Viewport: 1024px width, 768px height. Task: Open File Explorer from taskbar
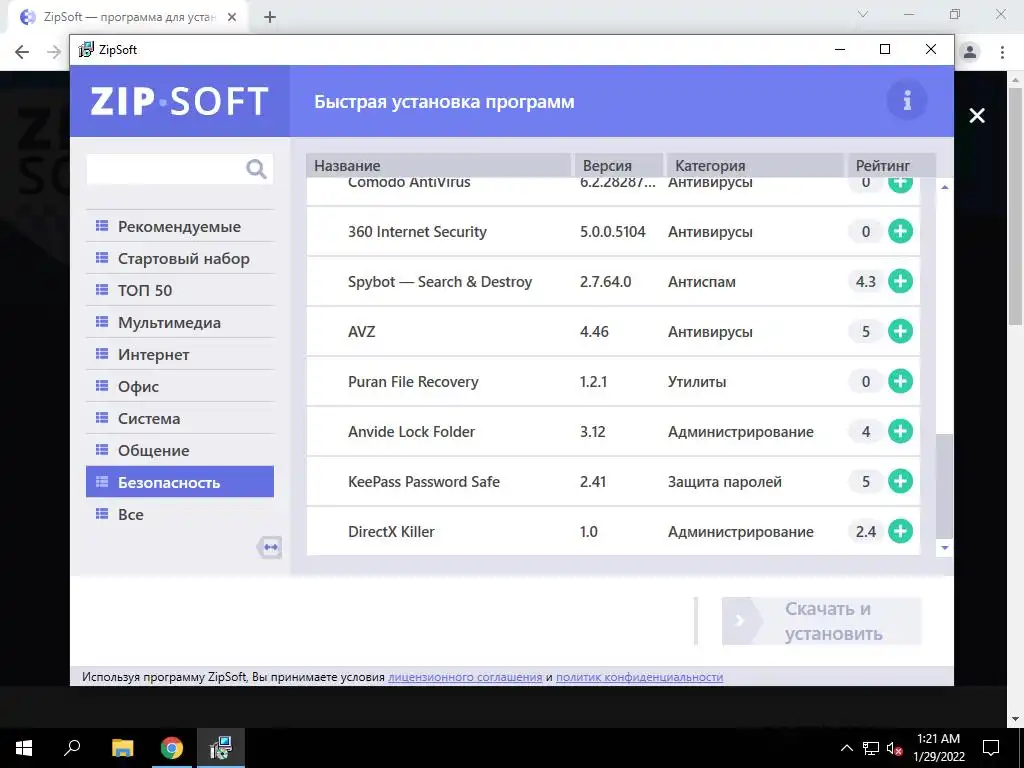pyautogui.click(x=122, y=748)
